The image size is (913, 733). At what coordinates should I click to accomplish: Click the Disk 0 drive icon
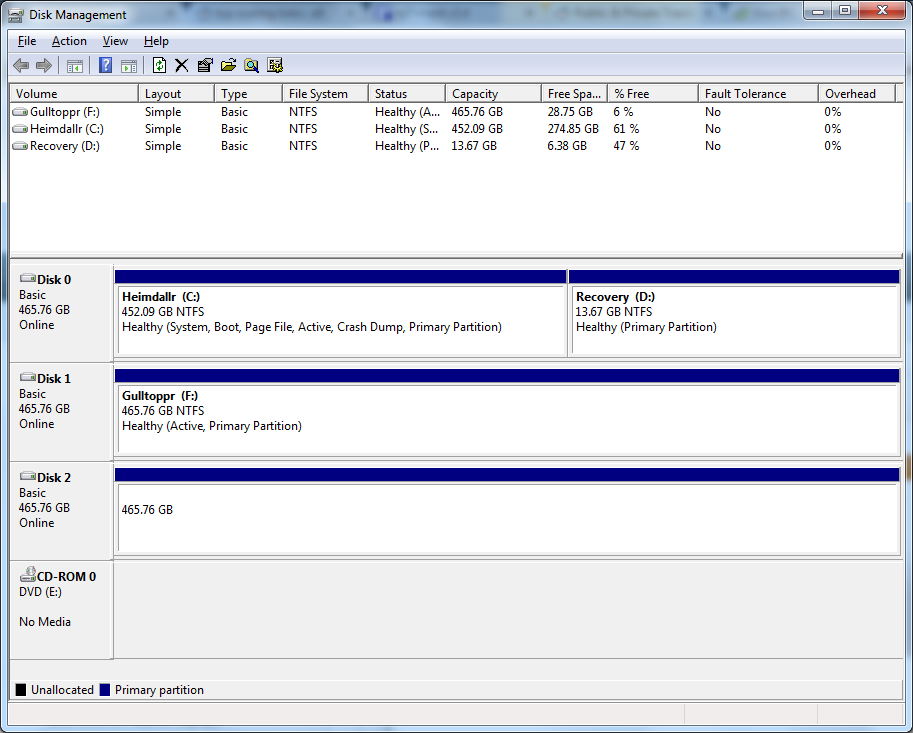(x=27, y=278)
